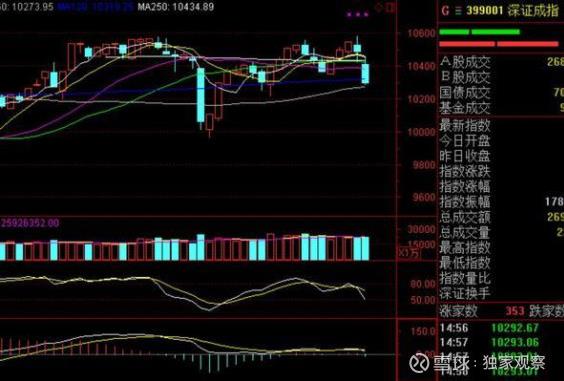This screenshot has height=381, width=564.
Task: Click the 9600 price axis label
Action: click(x=424, y=198)
